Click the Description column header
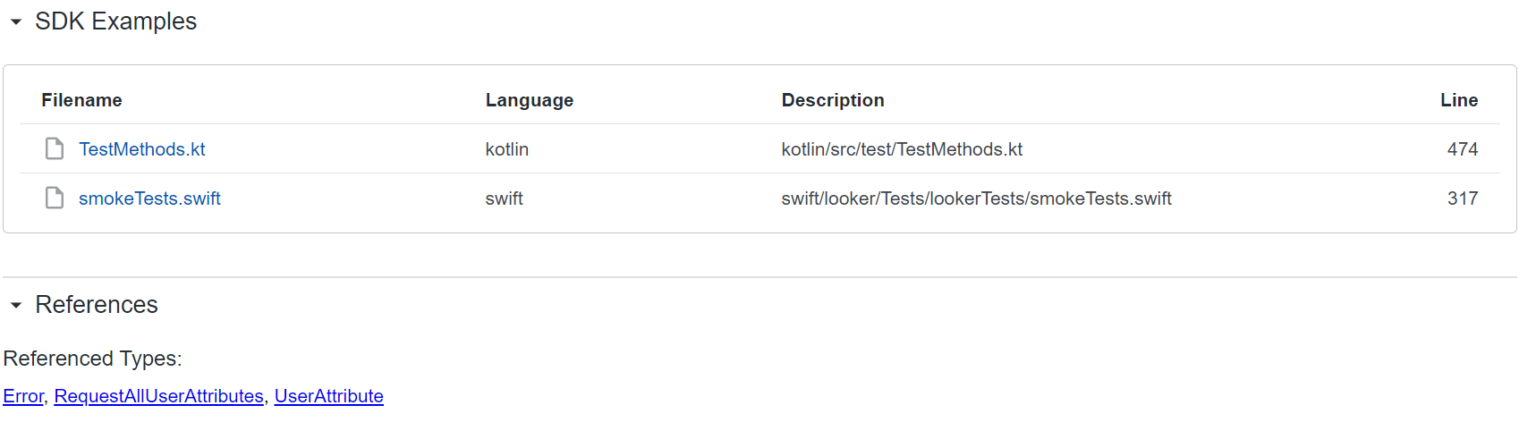Image resolution: width=1536 pixels, height=439 pixels. pyautogui.click(x=832, y=100)
